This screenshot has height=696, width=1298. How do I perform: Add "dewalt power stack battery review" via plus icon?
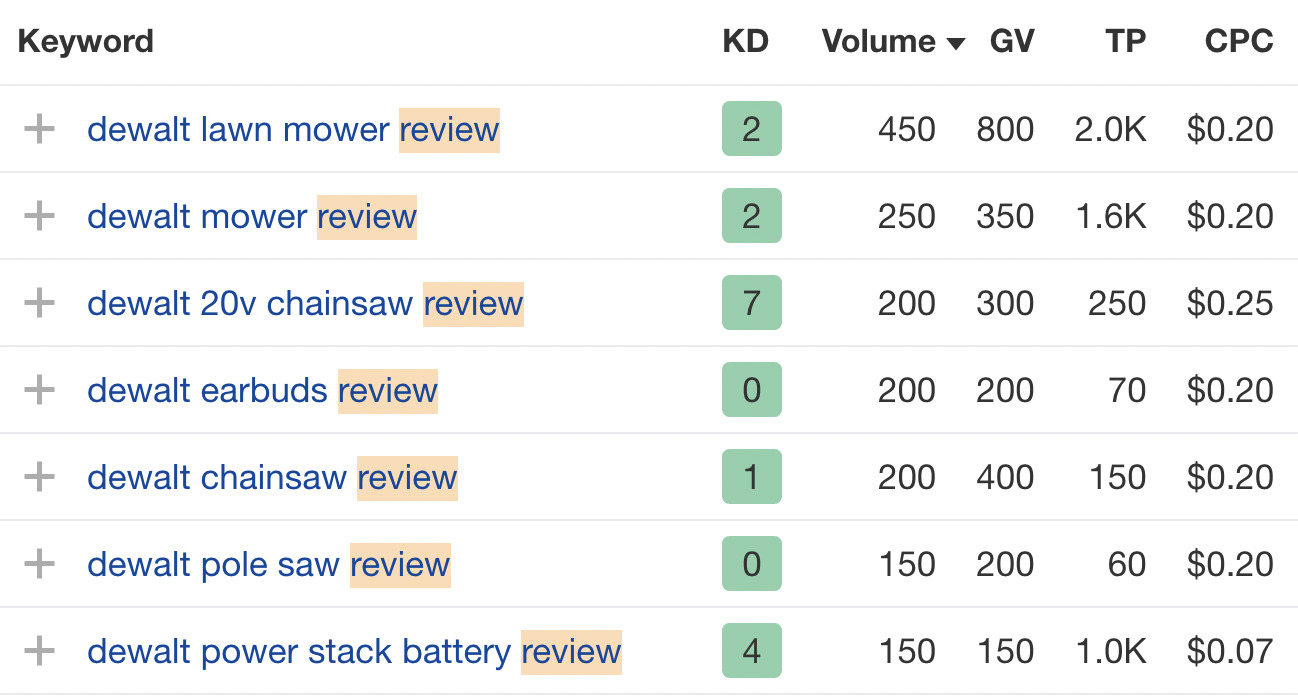(x=40, y=651)
